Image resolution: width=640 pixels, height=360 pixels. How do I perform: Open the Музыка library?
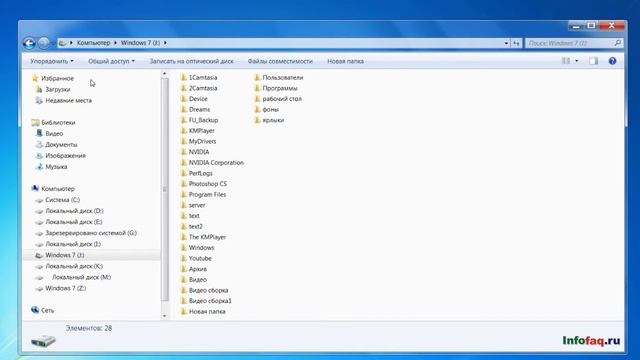[56, 167]
